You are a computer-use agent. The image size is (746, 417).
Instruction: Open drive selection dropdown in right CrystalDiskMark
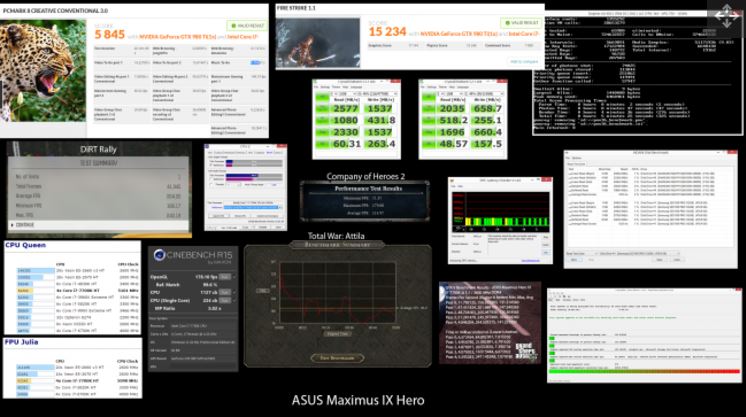tap(480, 92)
